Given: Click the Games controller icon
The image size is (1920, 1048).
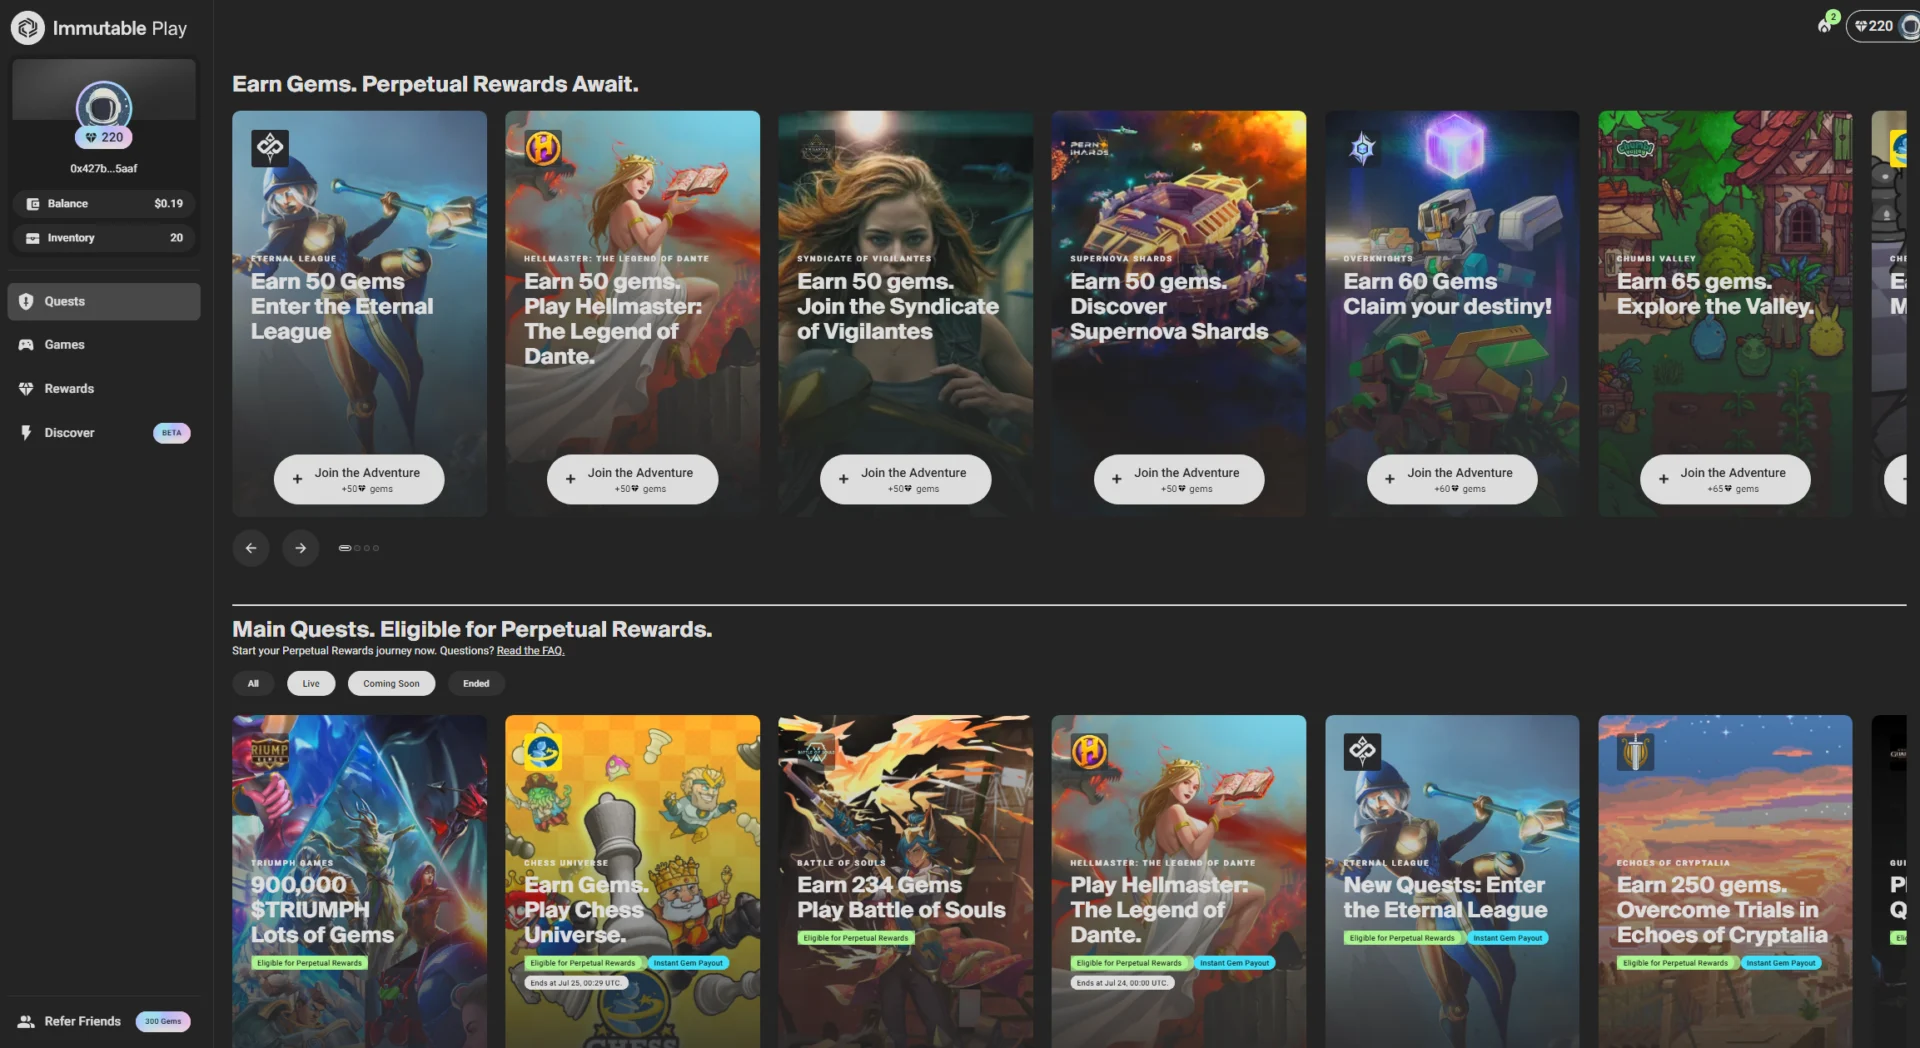Looking at the screenshot, I should tap(26, 345).
